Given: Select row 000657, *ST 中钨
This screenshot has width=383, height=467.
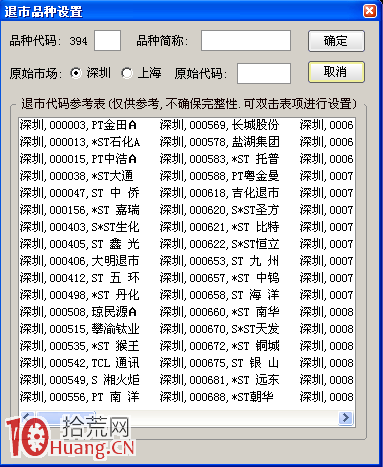Looking at the screenshot, I should [219, 278].
